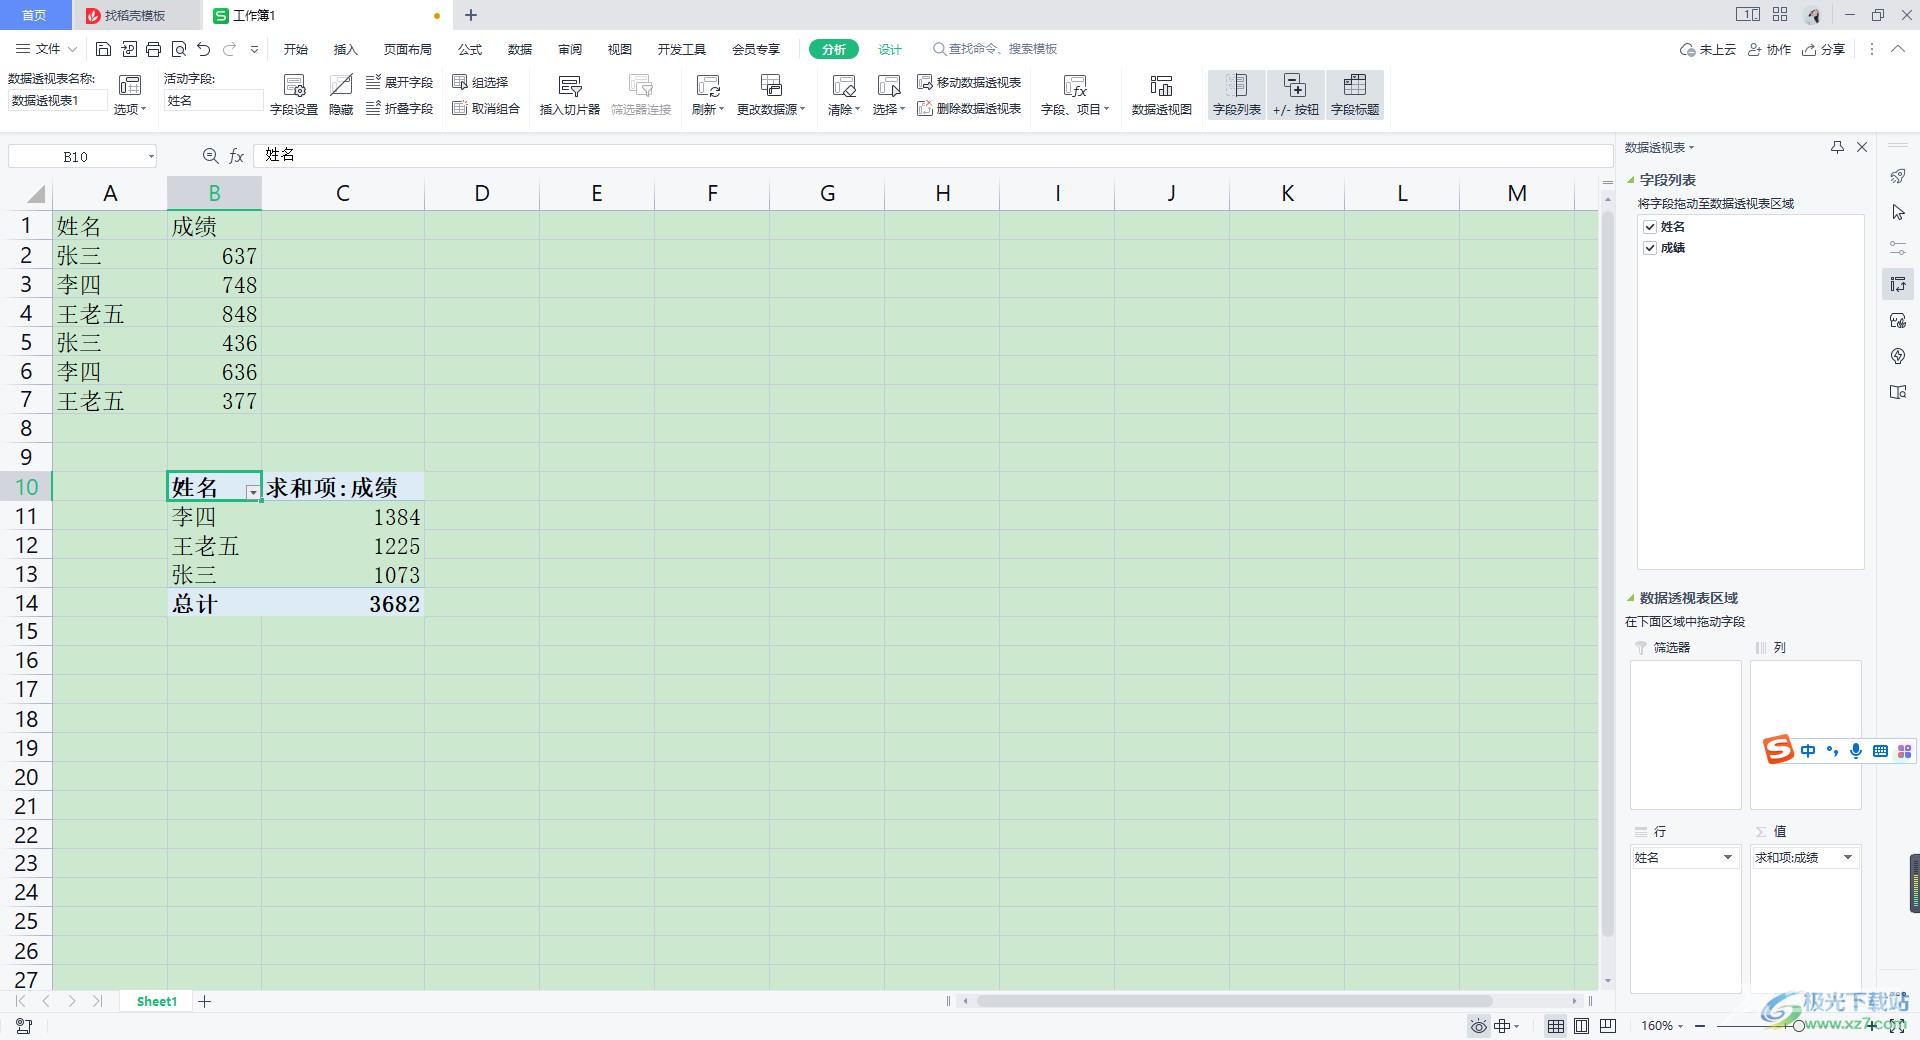Viewport: 1920px width, 1040px height.
Task: Insert PivotChart (数据透视图)
Action: coord(1162,95)
